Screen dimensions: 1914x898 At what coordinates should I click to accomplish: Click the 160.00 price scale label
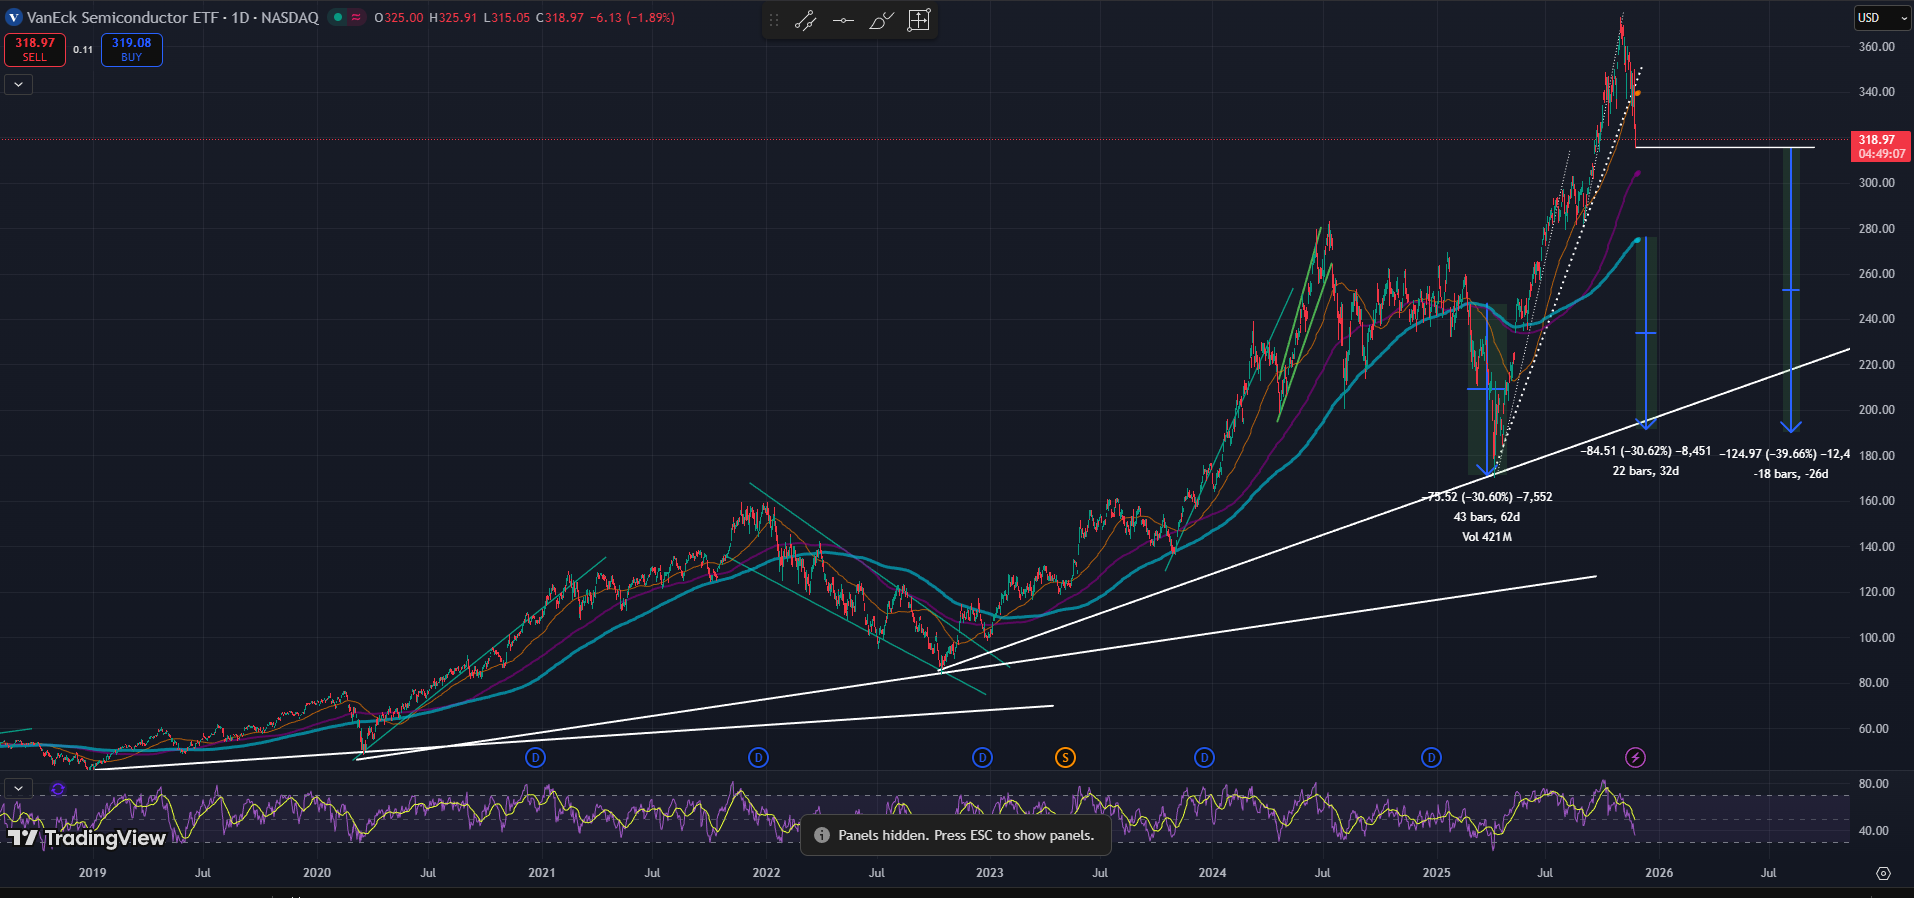click(x=1876, y=501)
